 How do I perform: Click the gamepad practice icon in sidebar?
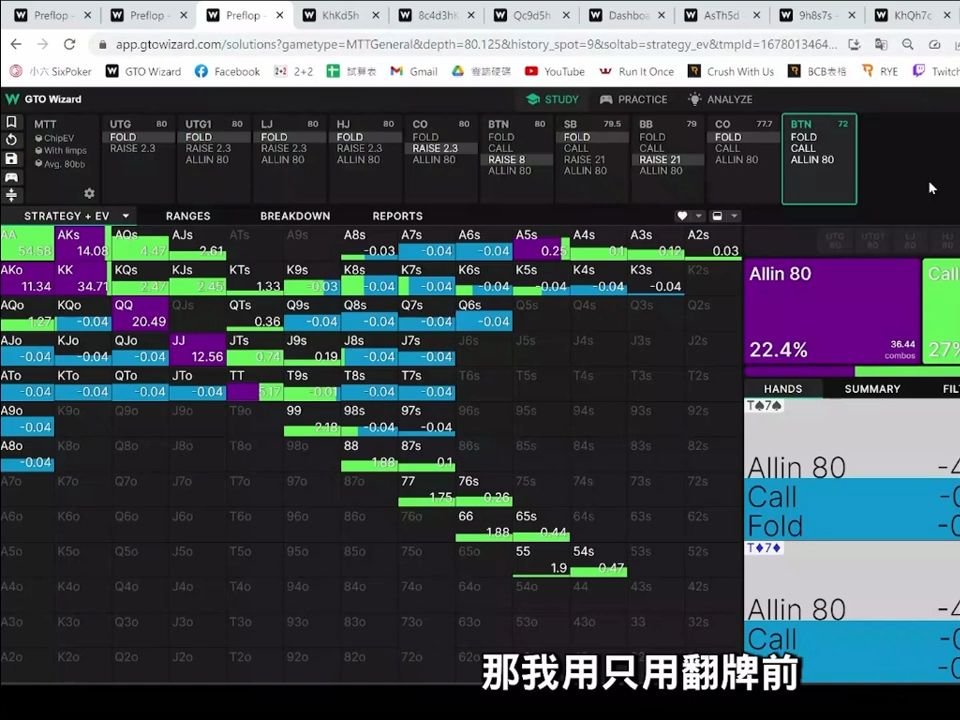click(11, 177)
